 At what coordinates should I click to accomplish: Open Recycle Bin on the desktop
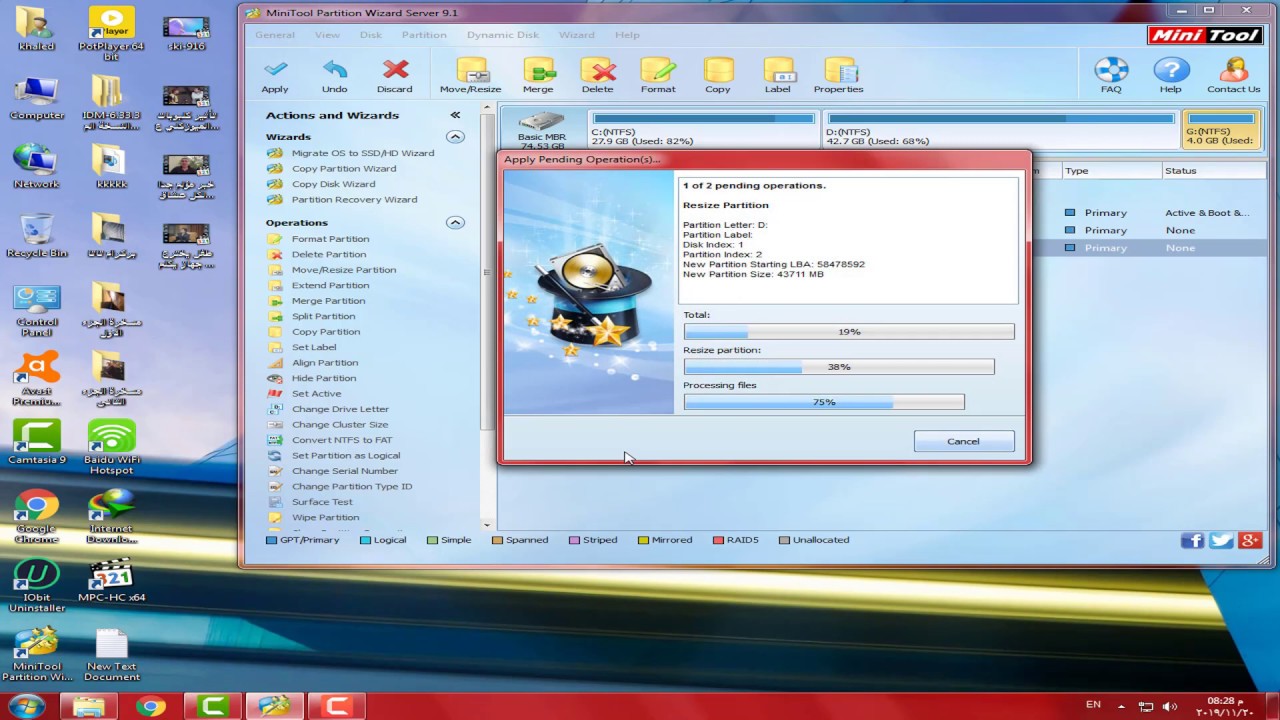[36, 236]
